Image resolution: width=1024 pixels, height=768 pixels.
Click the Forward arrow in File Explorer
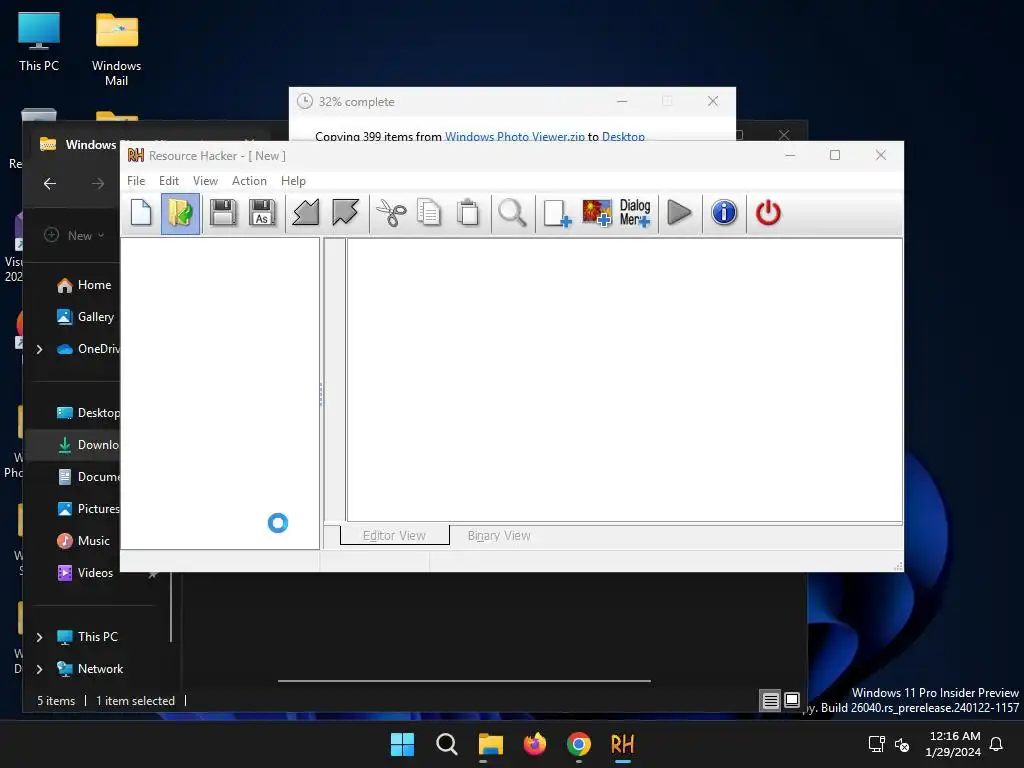[97, 184]
